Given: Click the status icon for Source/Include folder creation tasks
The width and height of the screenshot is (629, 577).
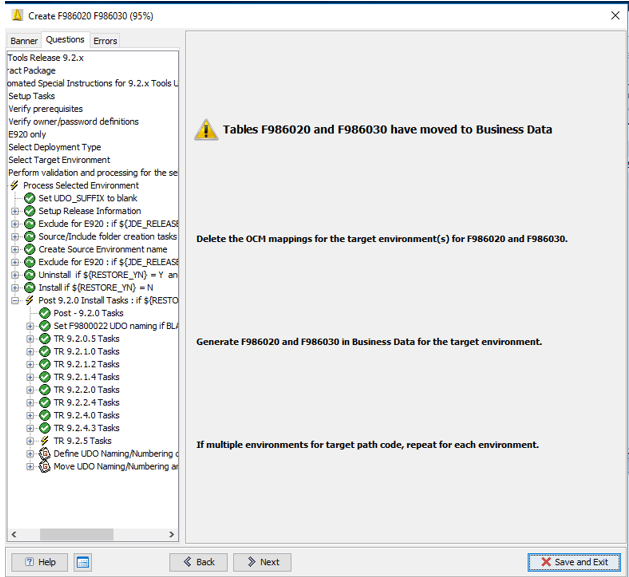Looking at the screenshot, I should (x=30, y=237).
